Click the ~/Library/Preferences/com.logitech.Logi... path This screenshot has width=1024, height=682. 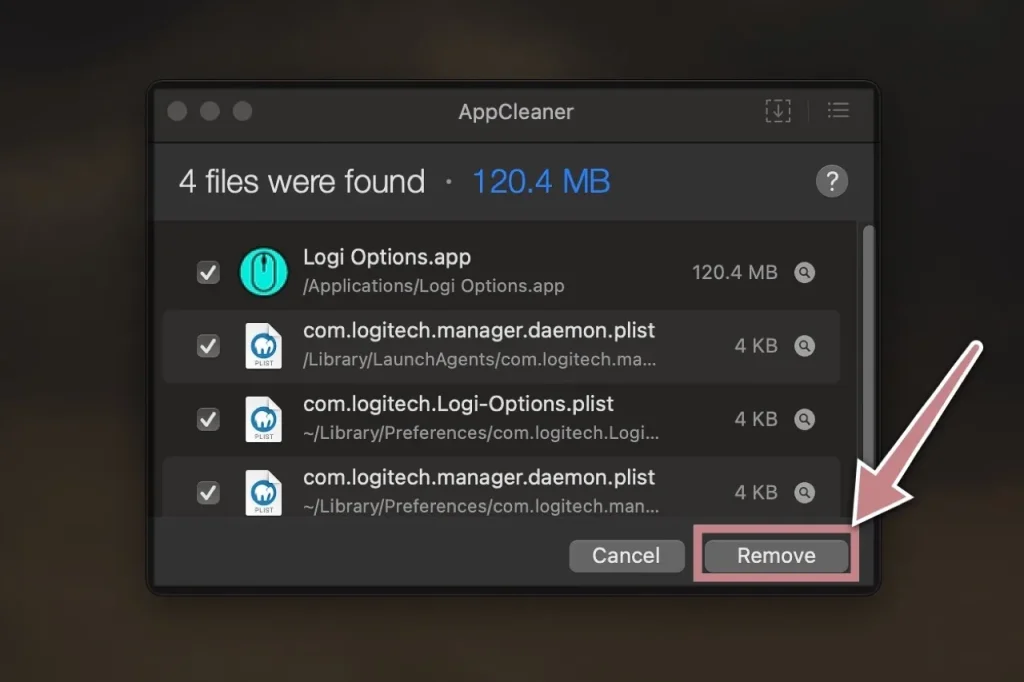pyautogui.click(x=481, y=432)
